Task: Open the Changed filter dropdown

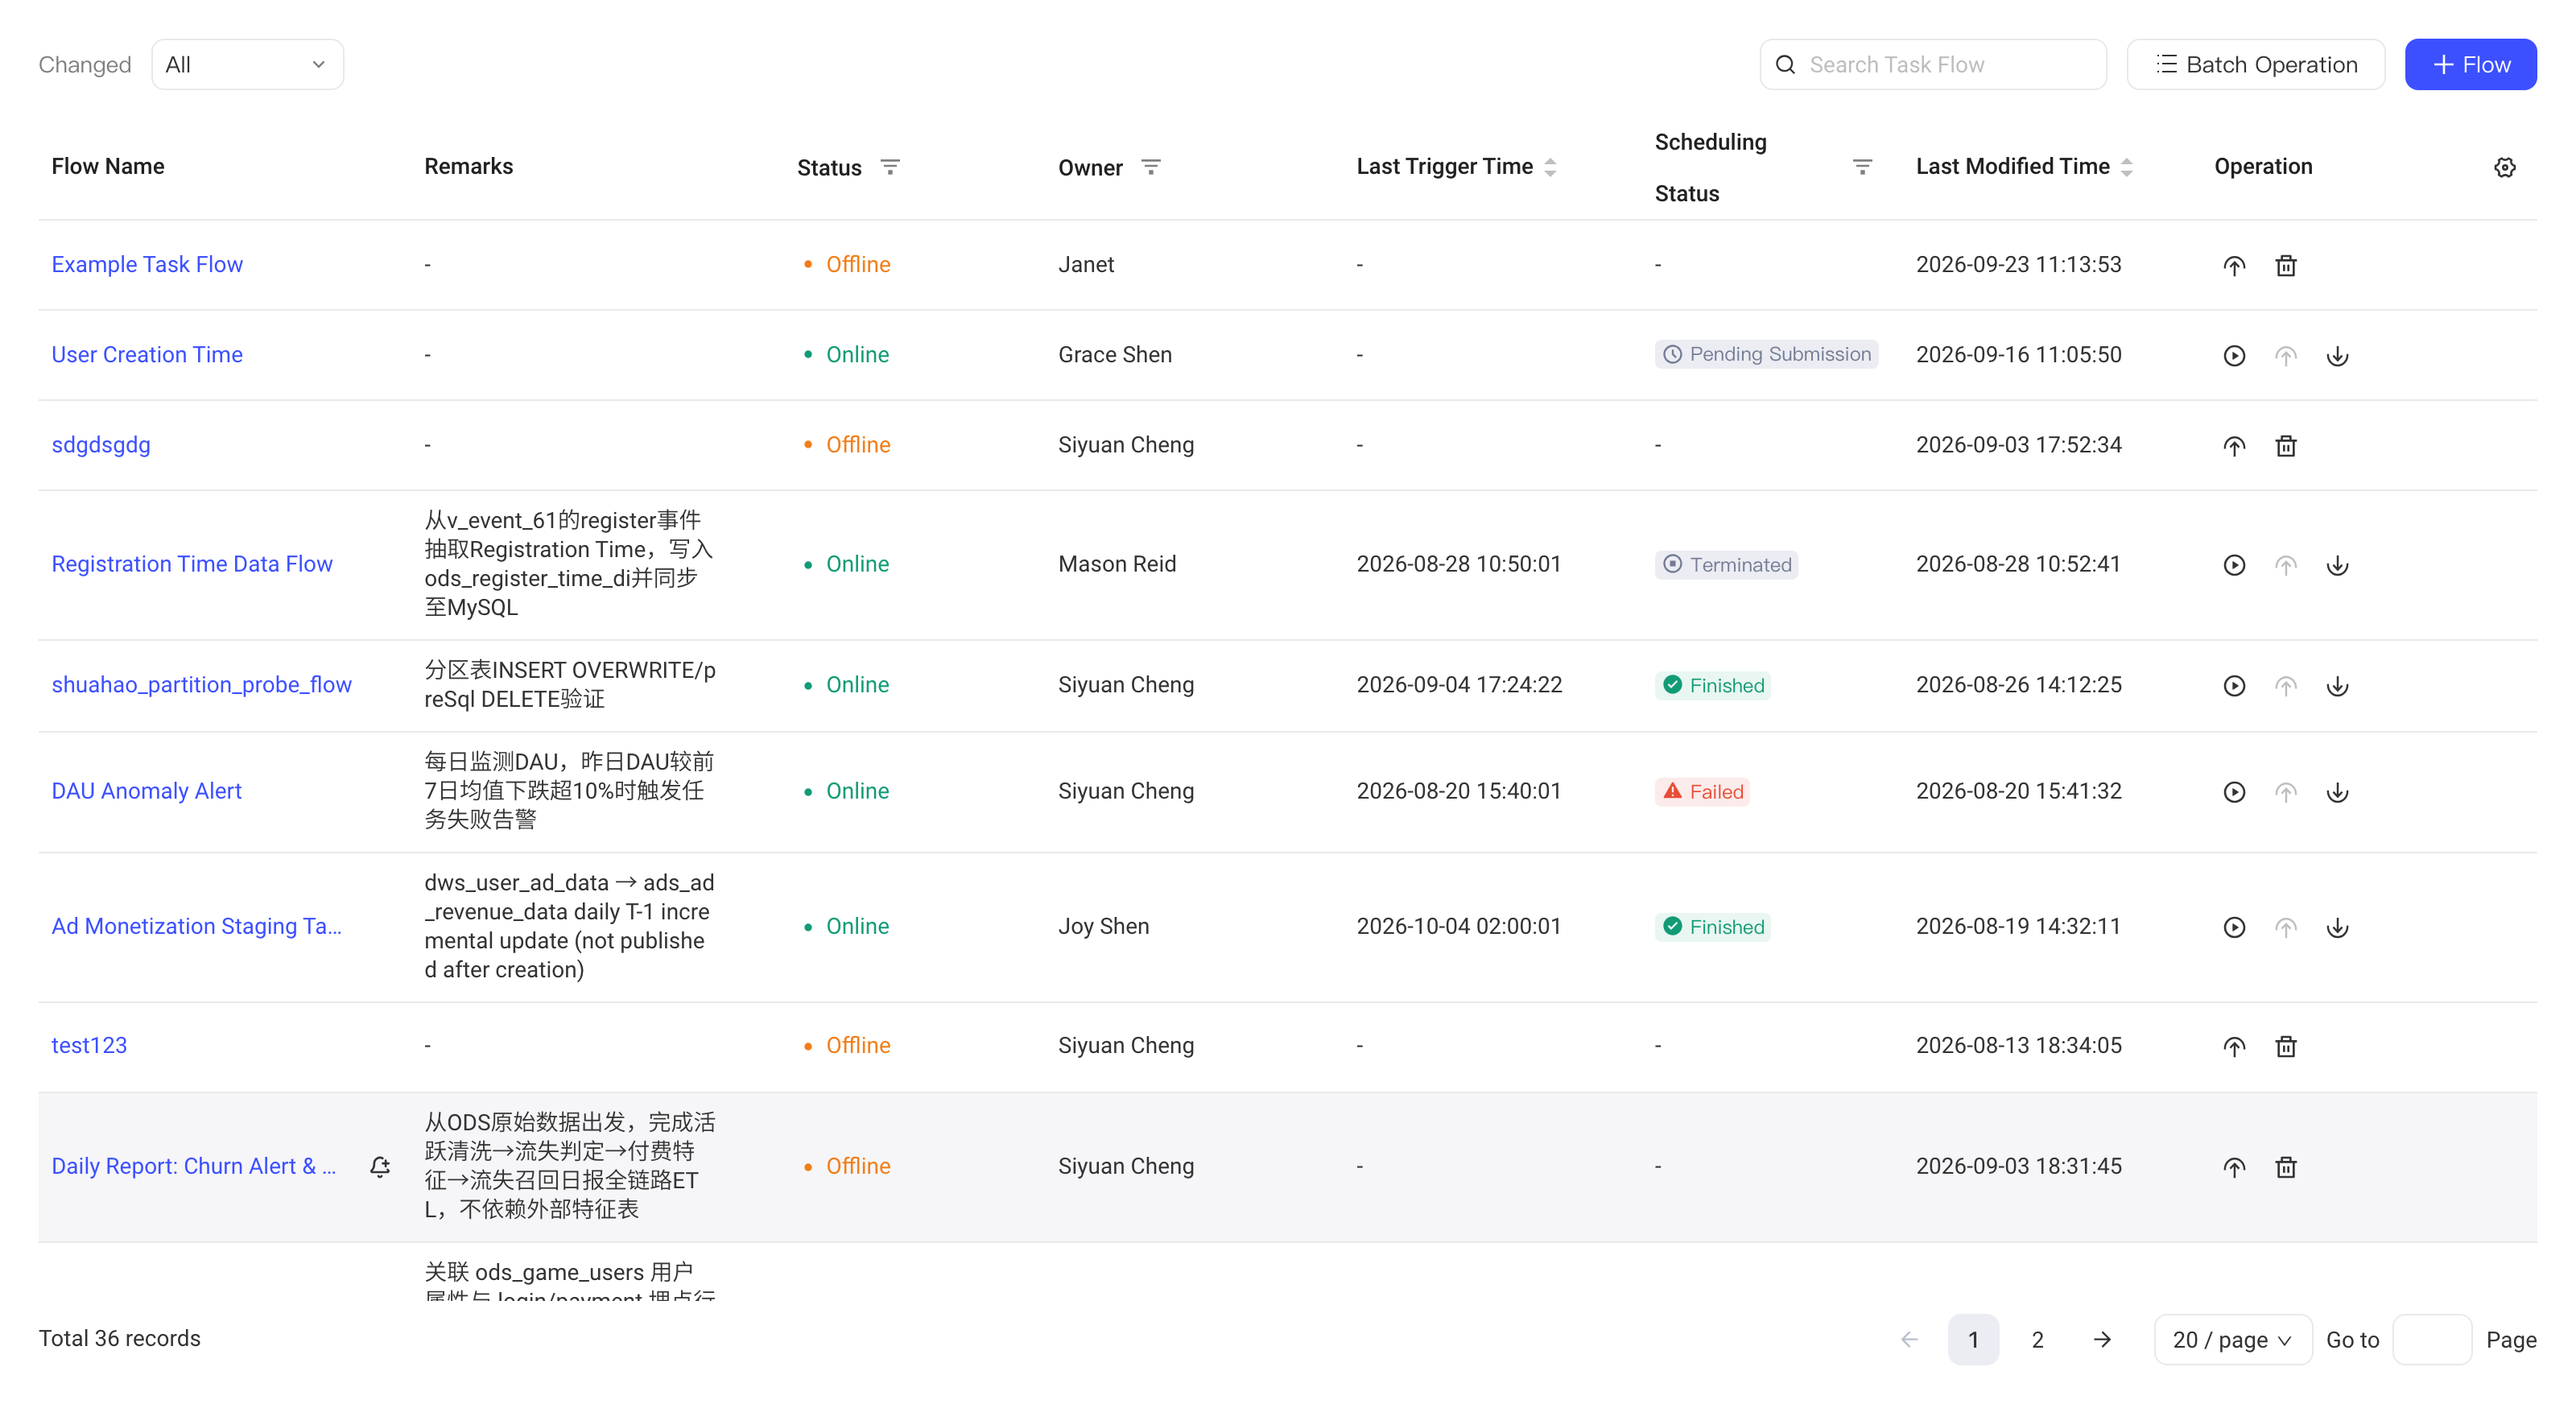Action: 247,64
